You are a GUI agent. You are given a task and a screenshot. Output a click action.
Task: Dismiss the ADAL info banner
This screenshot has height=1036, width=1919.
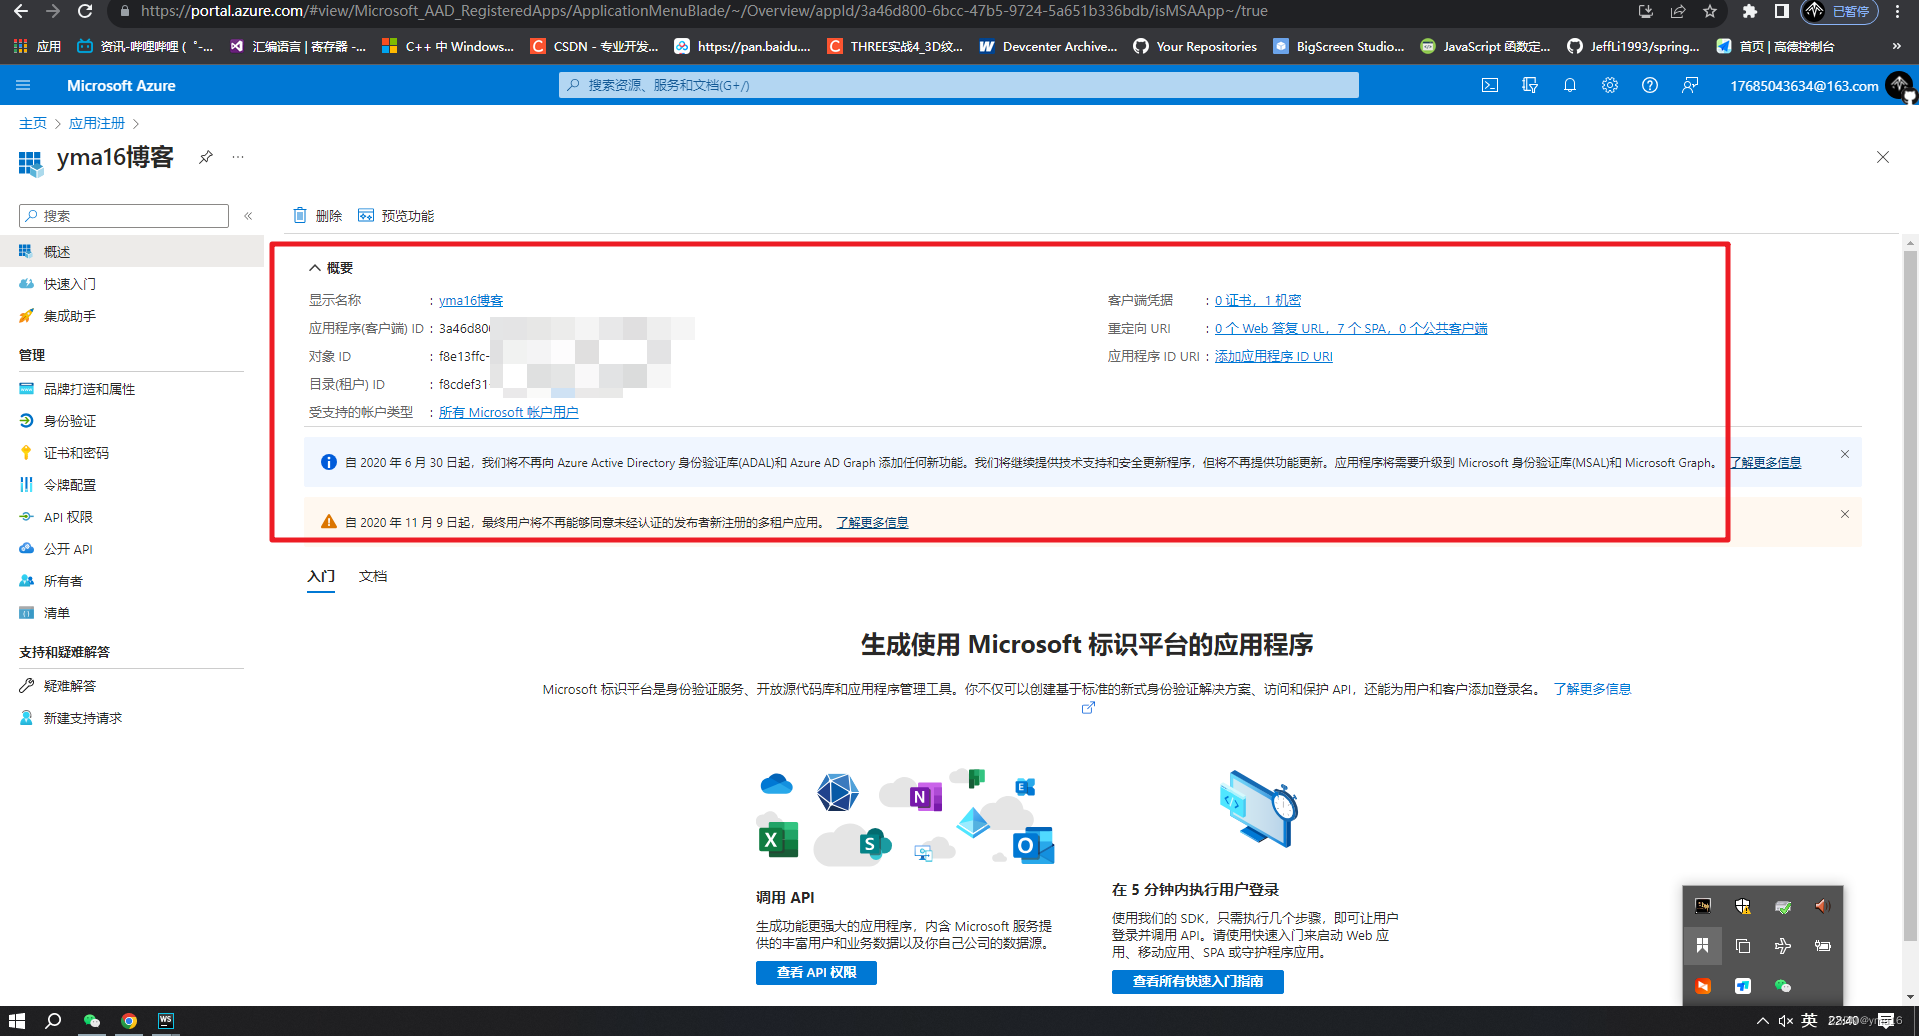coord(1845,454)
